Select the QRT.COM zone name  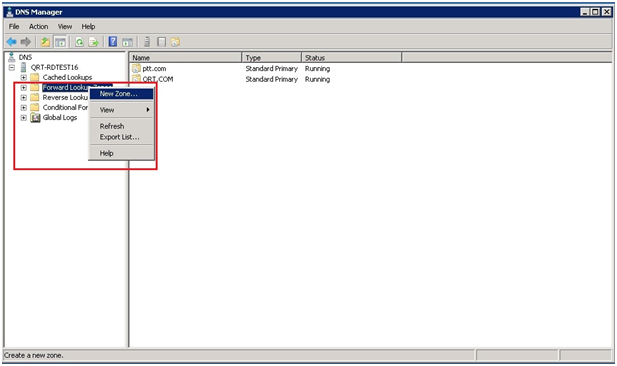tap(158, 79)
